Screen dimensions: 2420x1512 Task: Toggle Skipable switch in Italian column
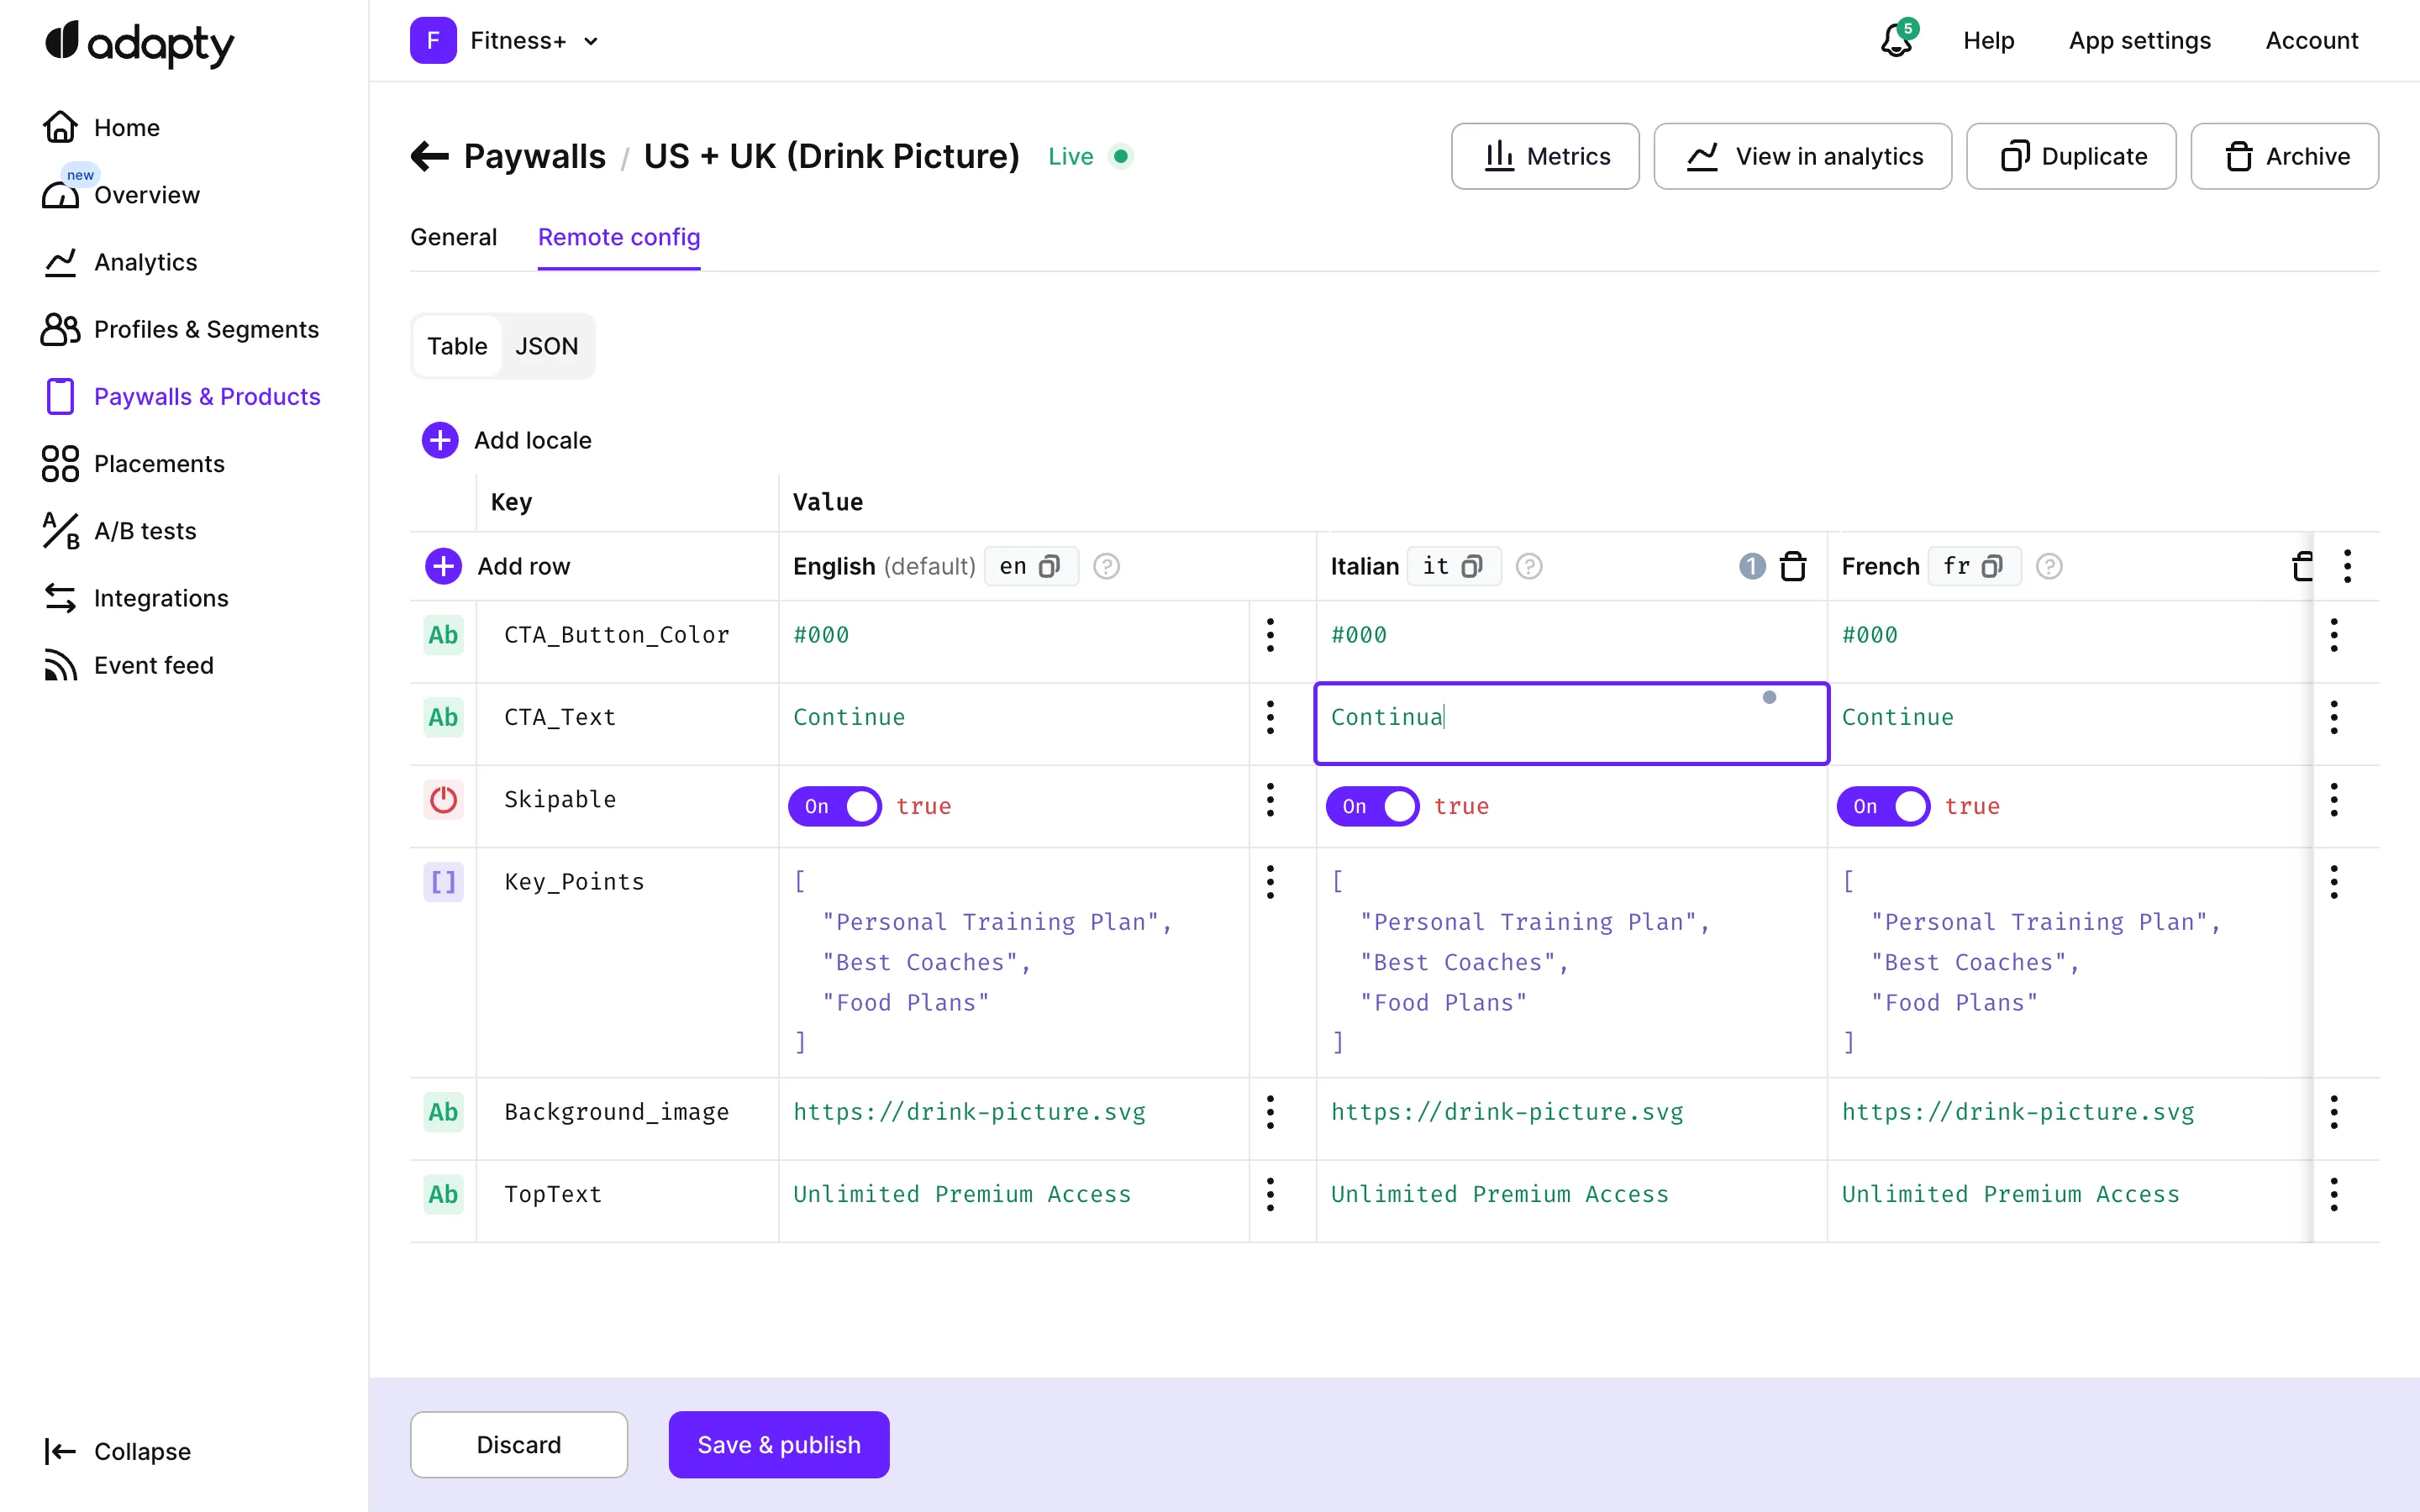1372,806
